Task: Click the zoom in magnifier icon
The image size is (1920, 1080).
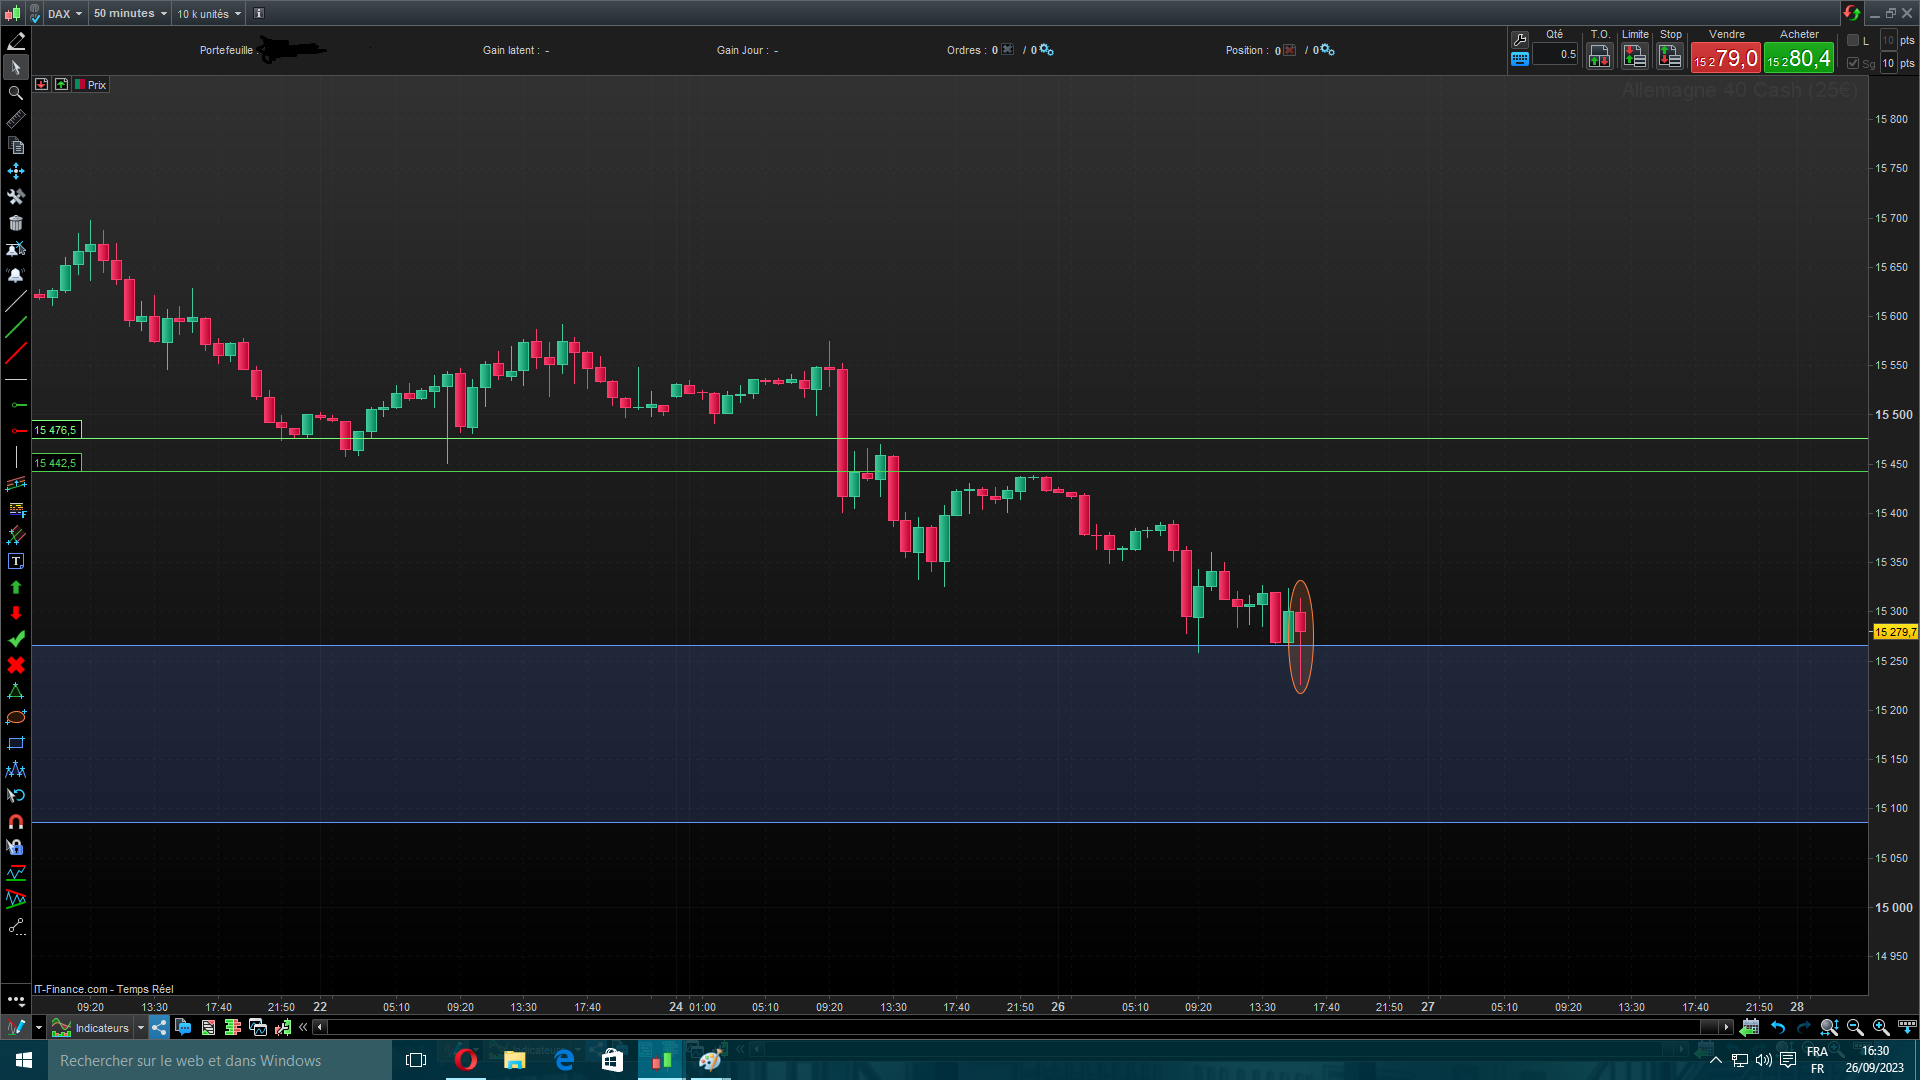Action: pyautogui.click(x=1881, y=1027)
